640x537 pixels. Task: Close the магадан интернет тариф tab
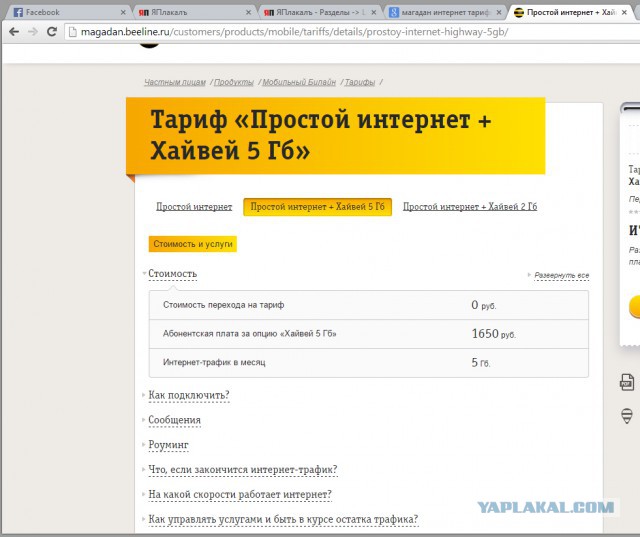pyautogui.click(x=499, y=13)
